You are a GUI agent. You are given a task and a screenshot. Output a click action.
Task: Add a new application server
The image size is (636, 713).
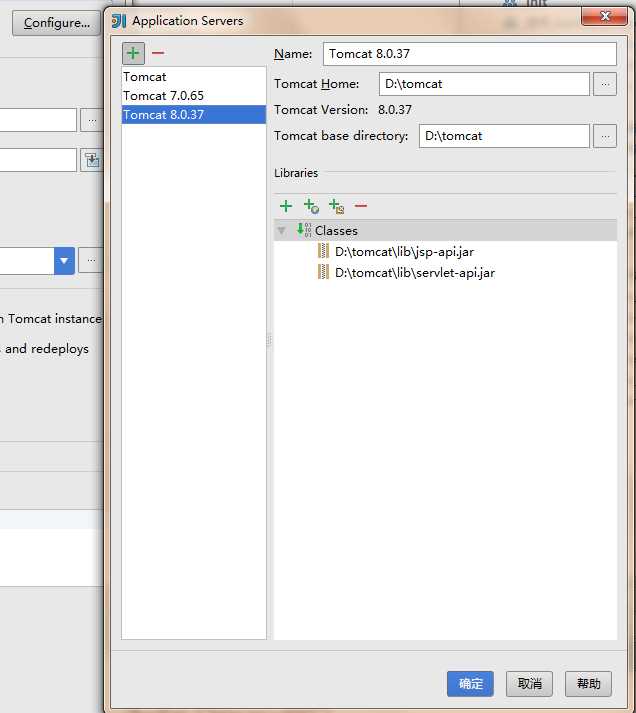[x=133, y=54]
